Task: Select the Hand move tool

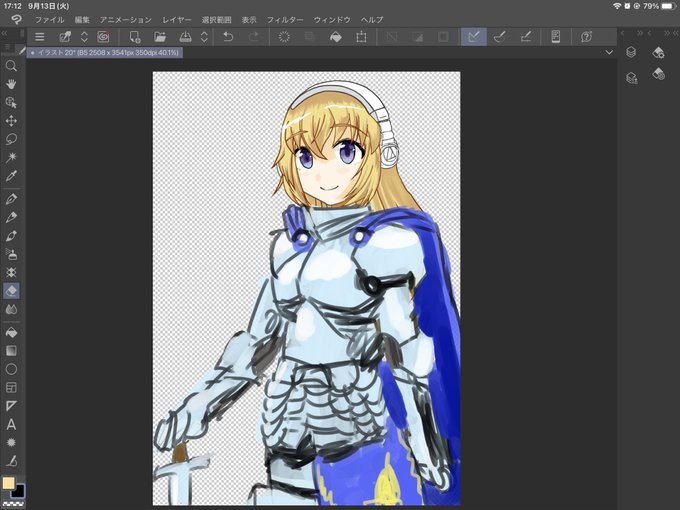Action: (x=11, y=84)
